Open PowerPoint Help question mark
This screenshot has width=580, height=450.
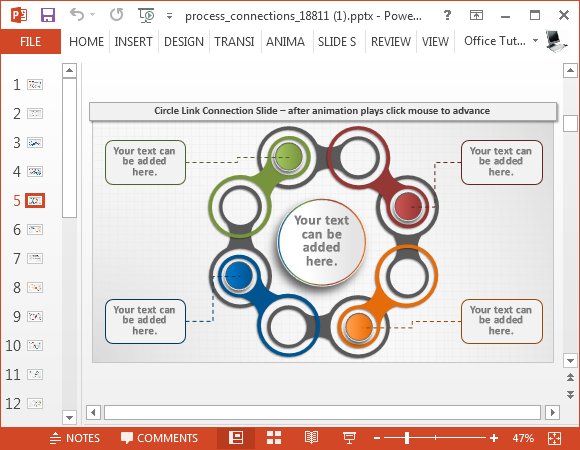[447, 15]
